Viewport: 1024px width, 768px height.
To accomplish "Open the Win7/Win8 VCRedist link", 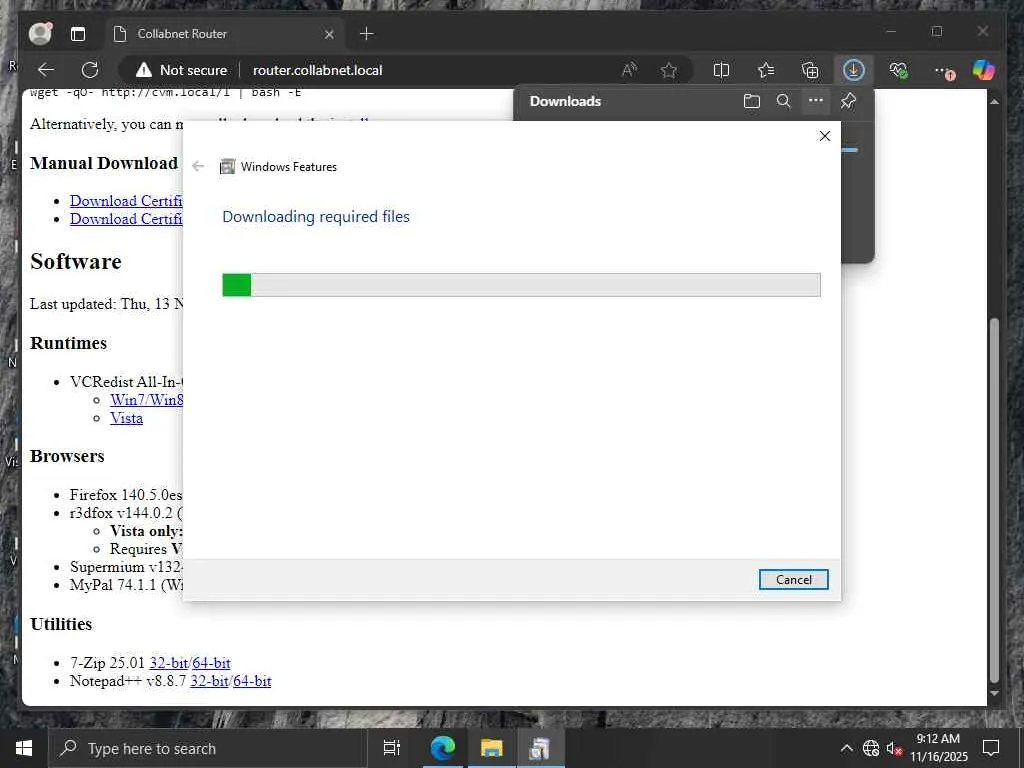I will [x=146, y=400].
